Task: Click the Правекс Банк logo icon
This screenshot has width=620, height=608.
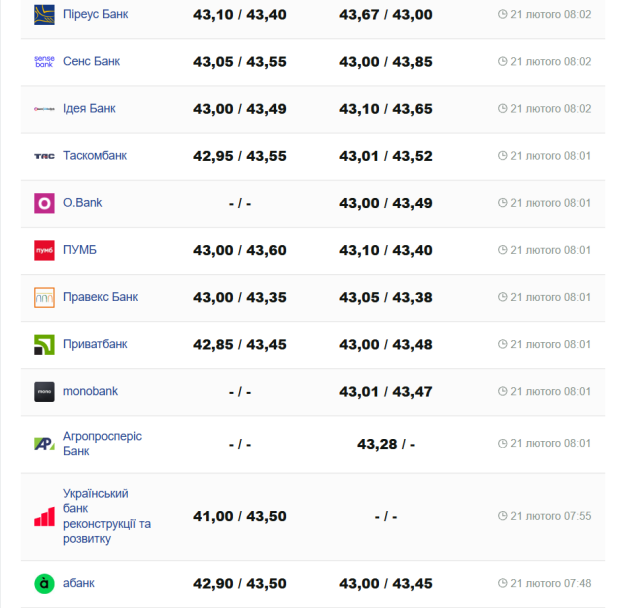Action: click(44, 297)
